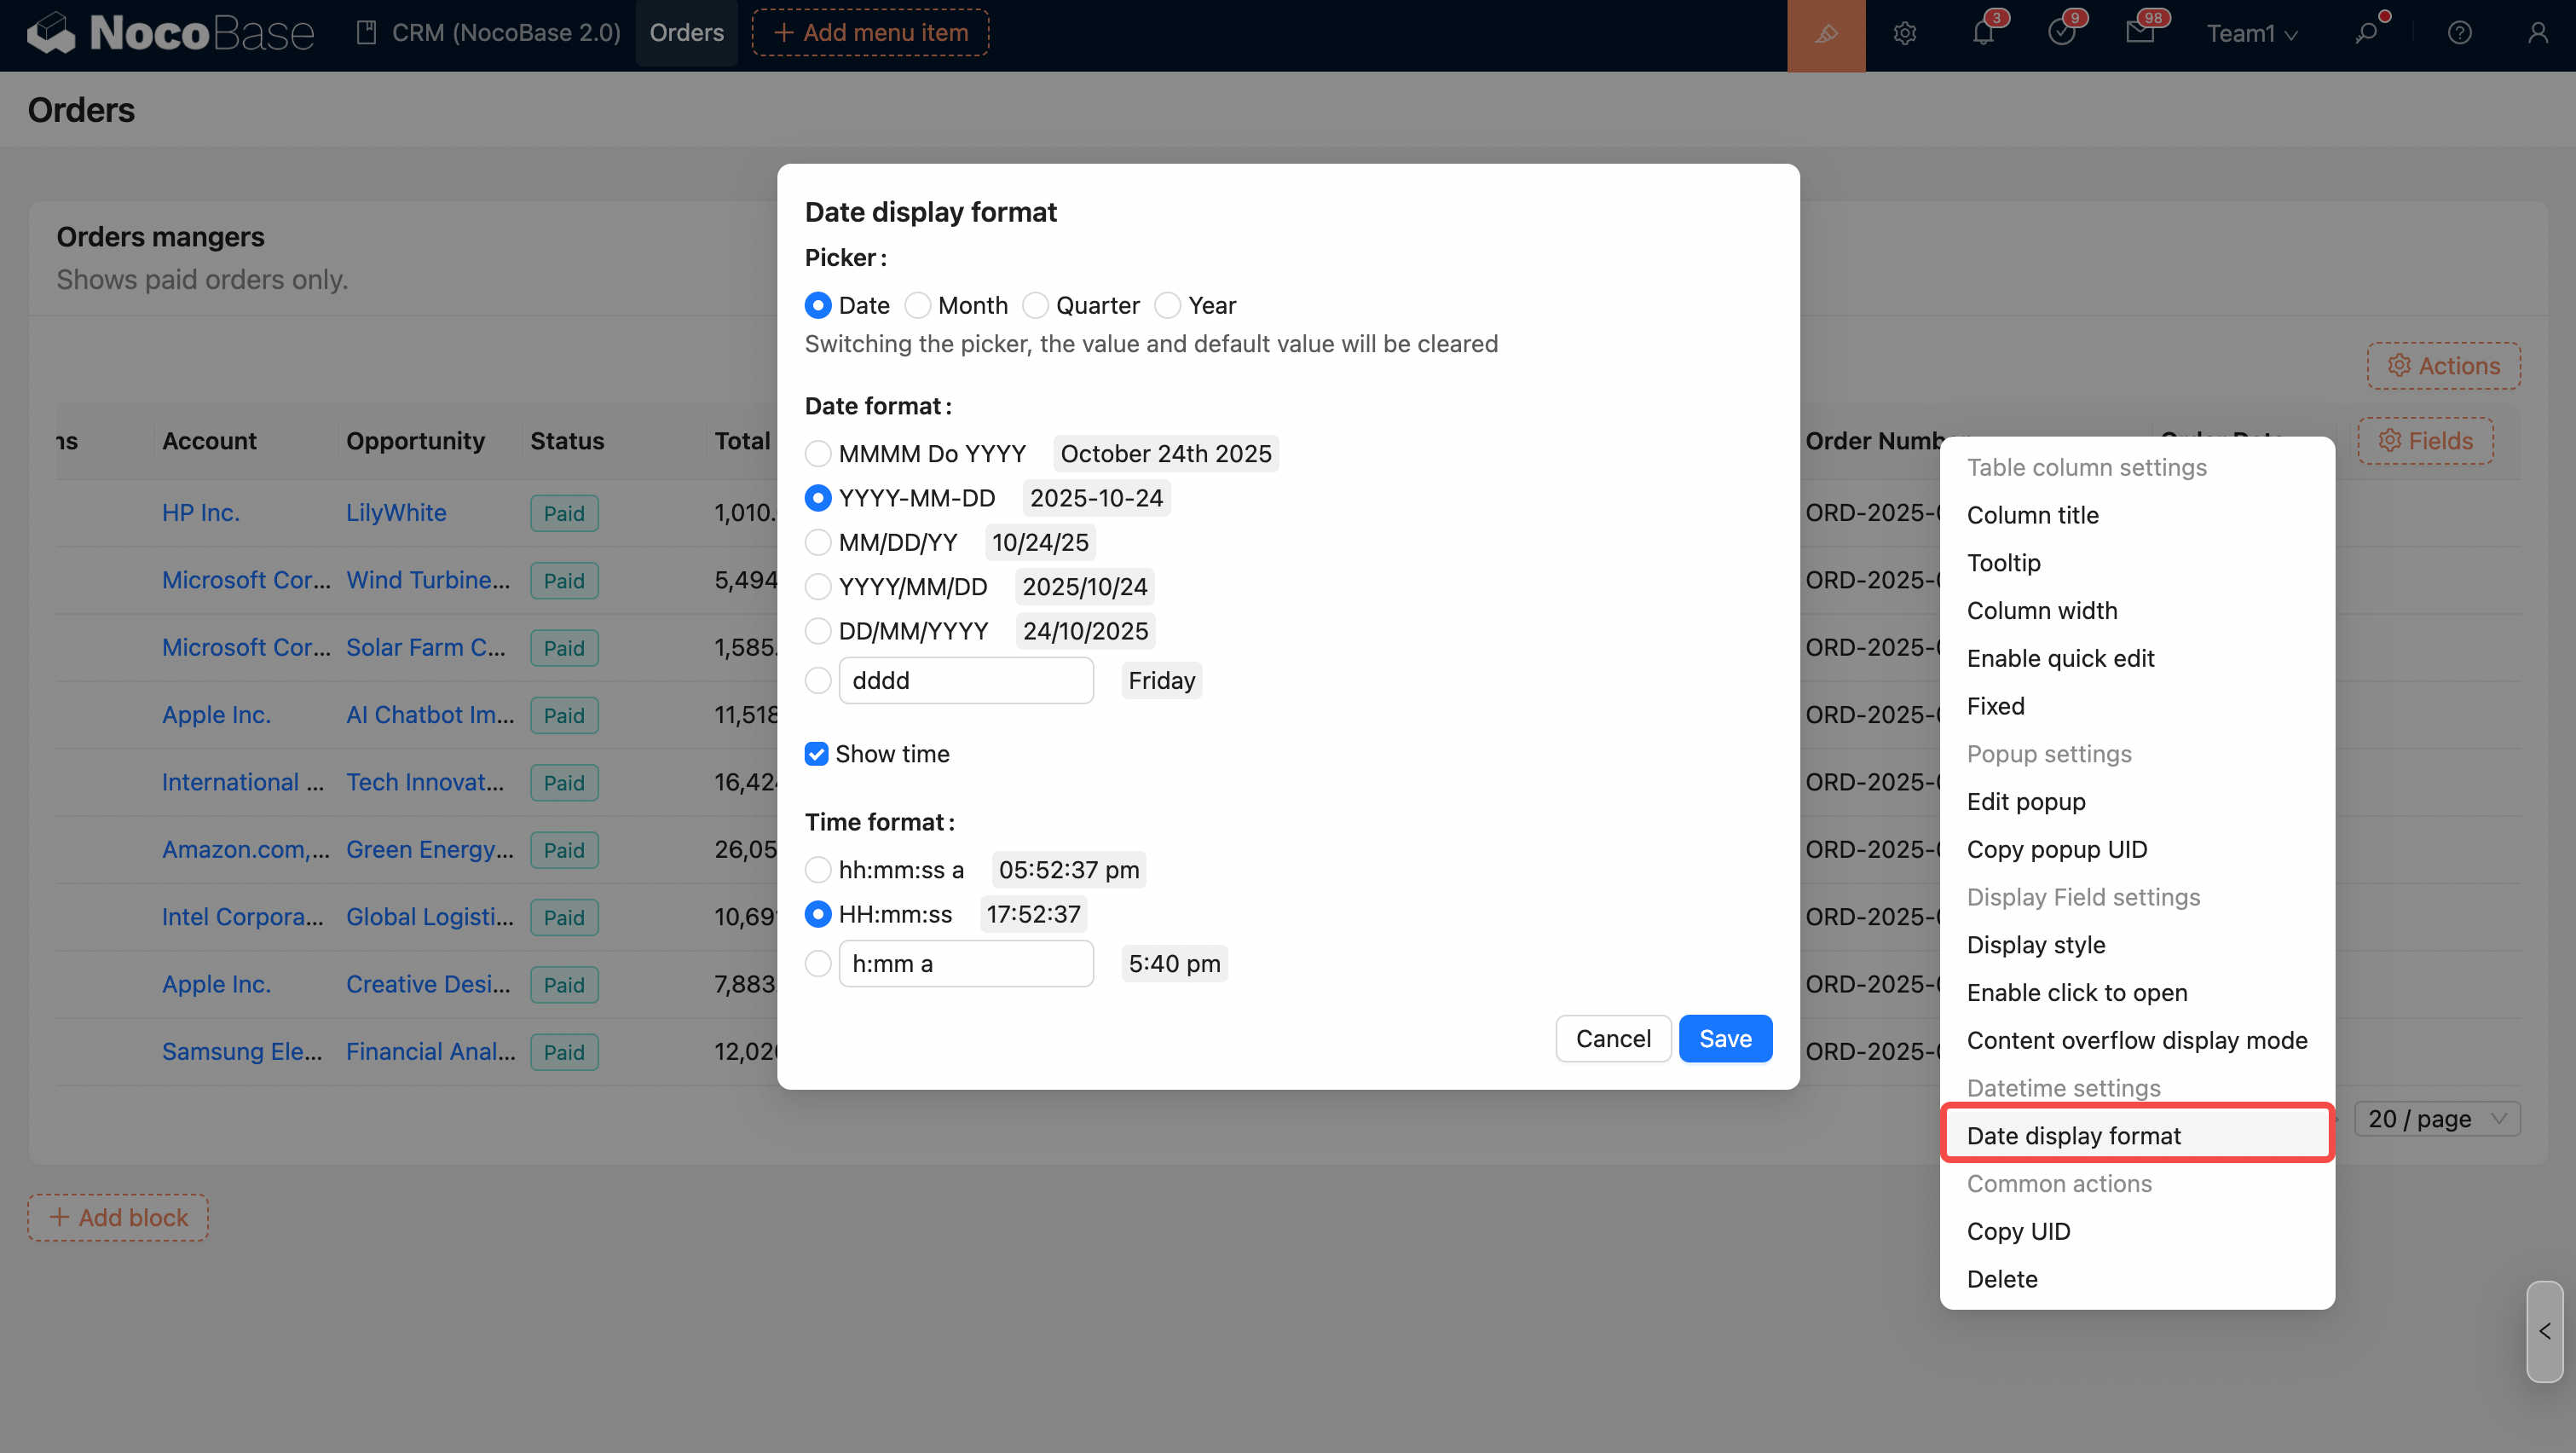Click Cancel in the dialog
This screenshot has height=1453, width=2576.
pyautogui.click(x=1612, y=1038)
